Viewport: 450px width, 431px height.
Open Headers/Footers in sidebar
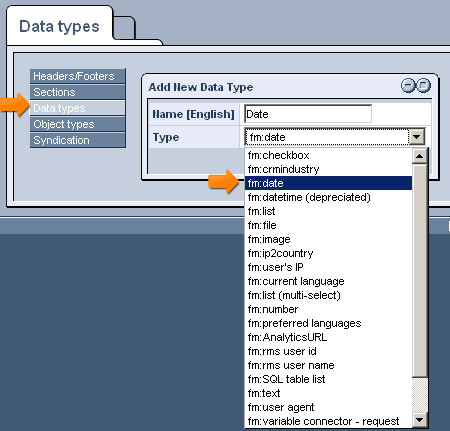pyautogui.click(x=78, y=76)
